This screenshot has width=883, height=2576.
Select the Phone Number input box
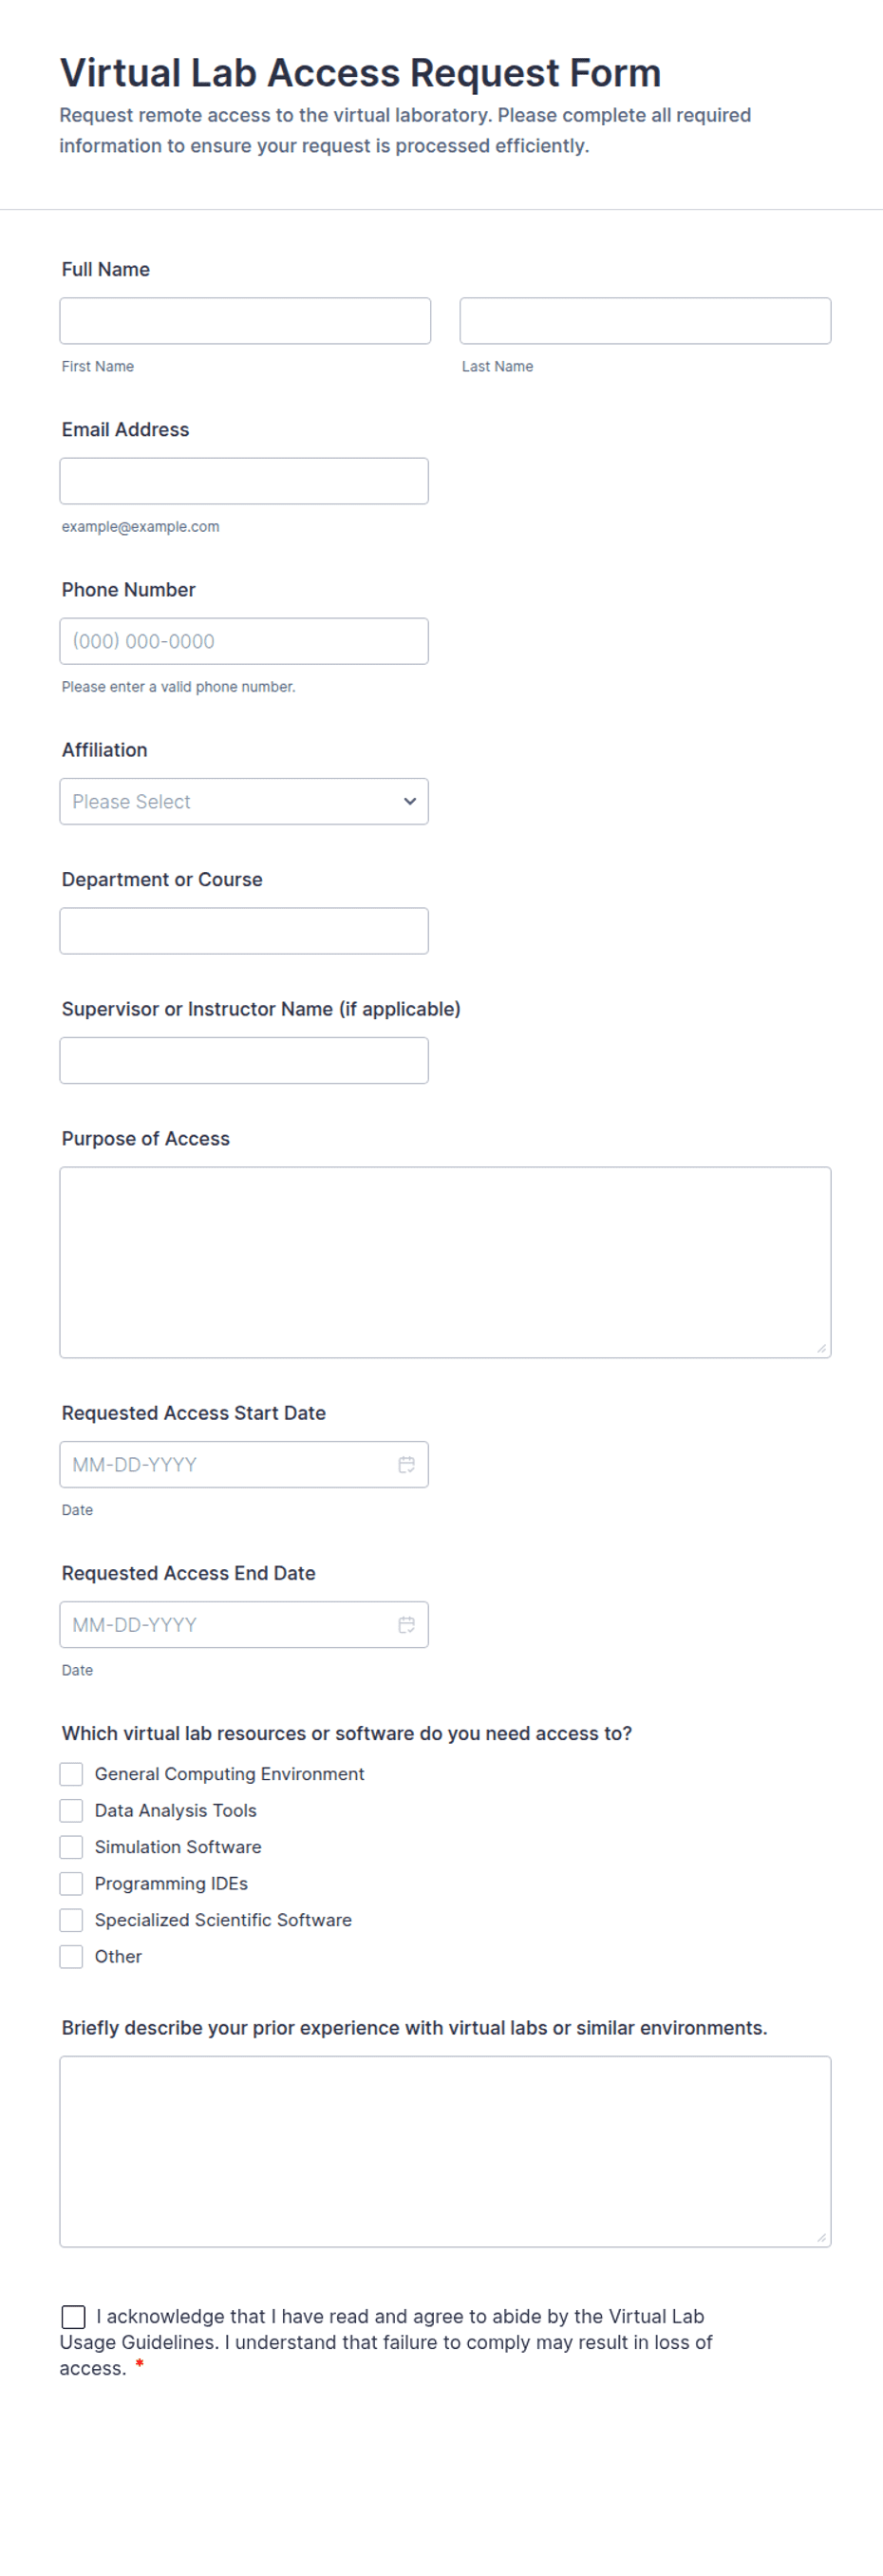click(x=244, y=641)
